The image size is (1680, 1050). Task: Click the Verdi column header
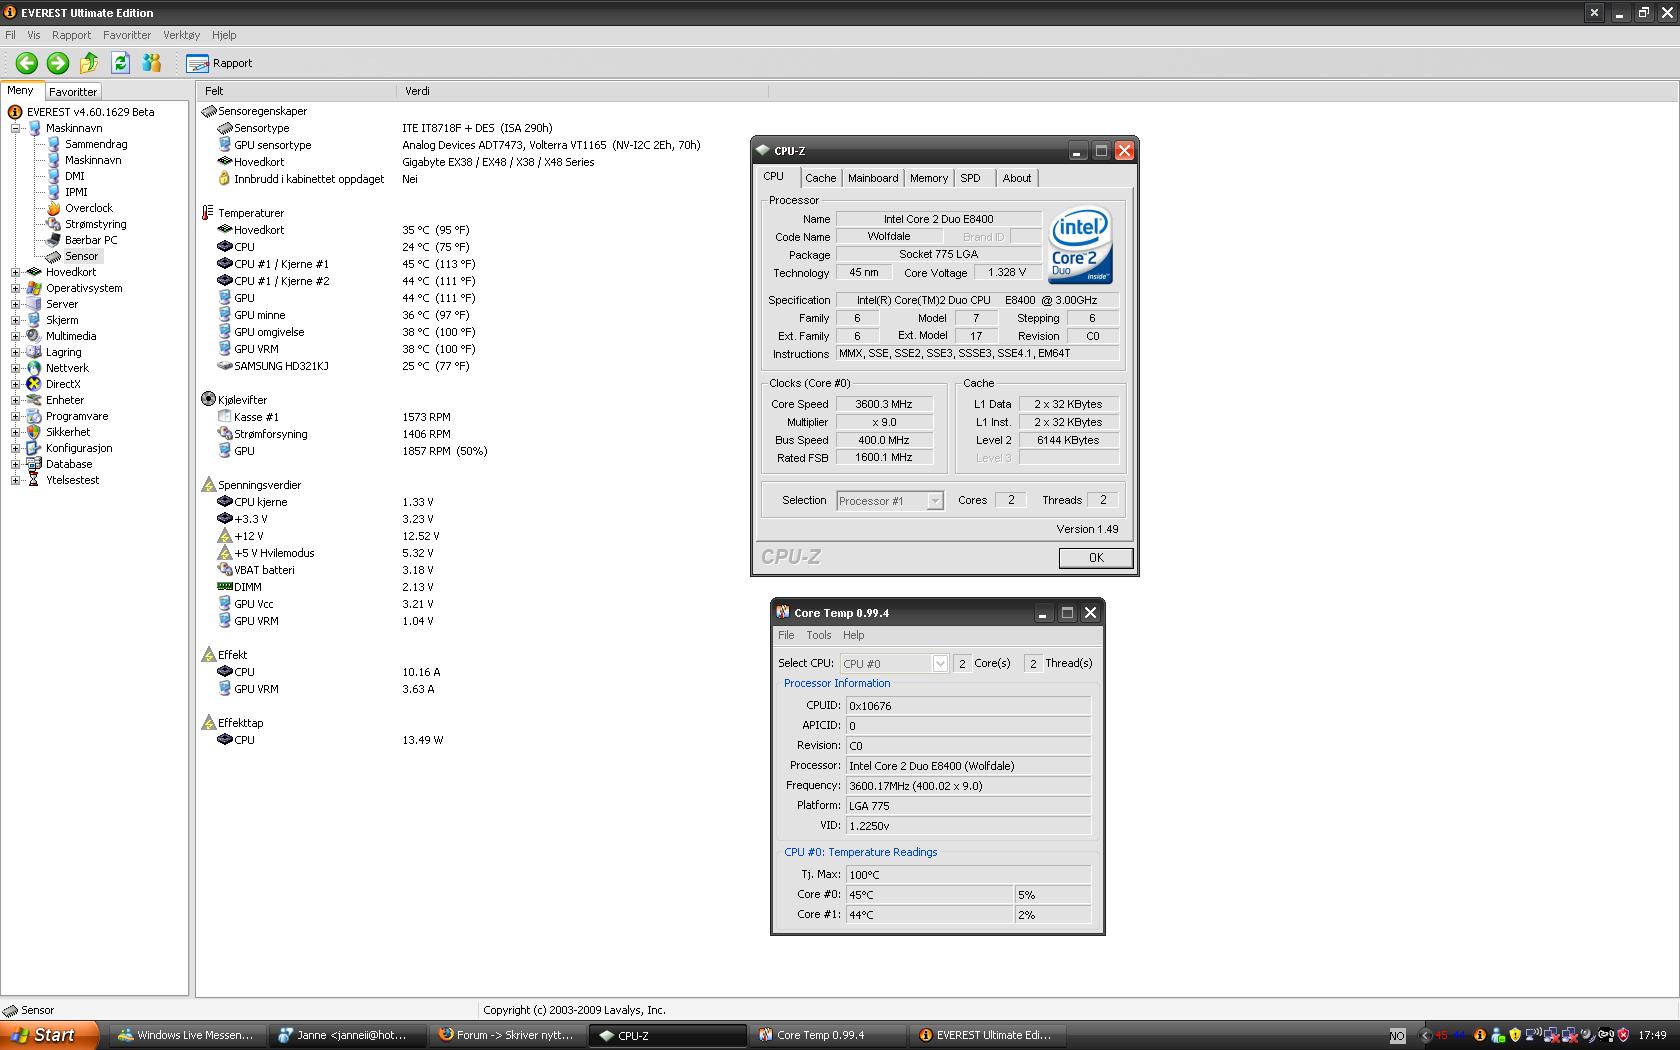[583, 91]
